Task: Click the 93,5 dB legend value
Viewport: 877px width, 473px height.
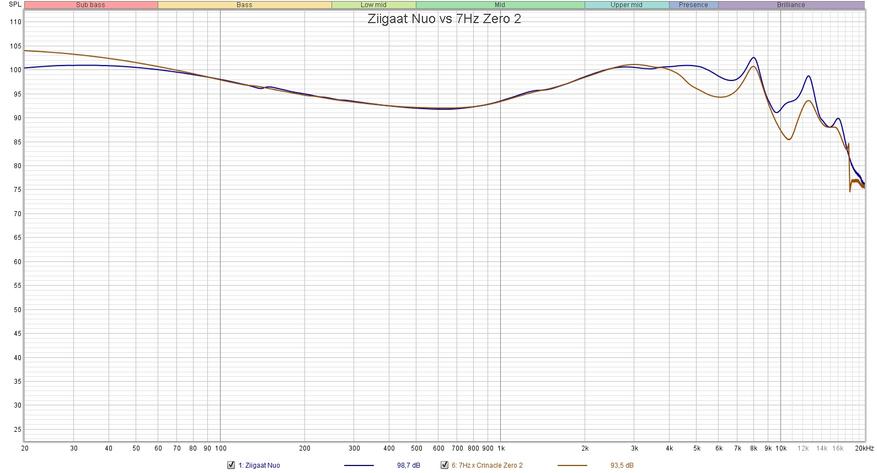Action: (622, 465)
